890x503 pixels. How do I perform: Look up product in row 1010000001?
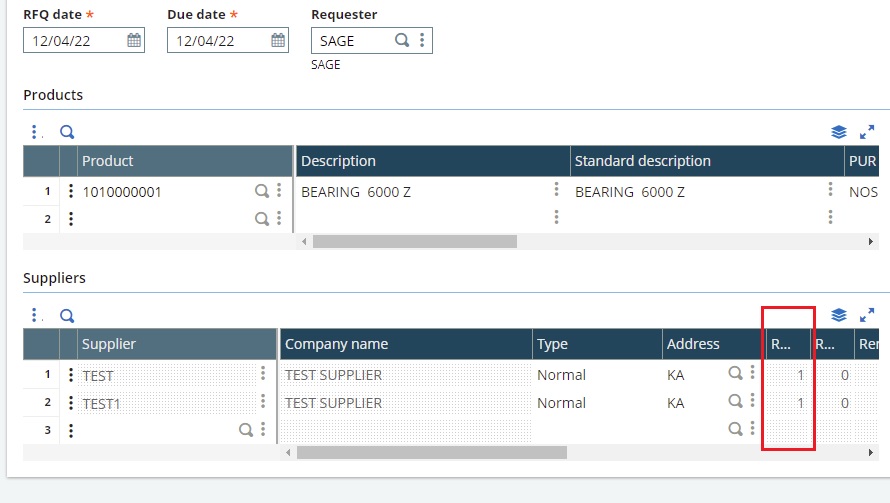pos(262,191)
